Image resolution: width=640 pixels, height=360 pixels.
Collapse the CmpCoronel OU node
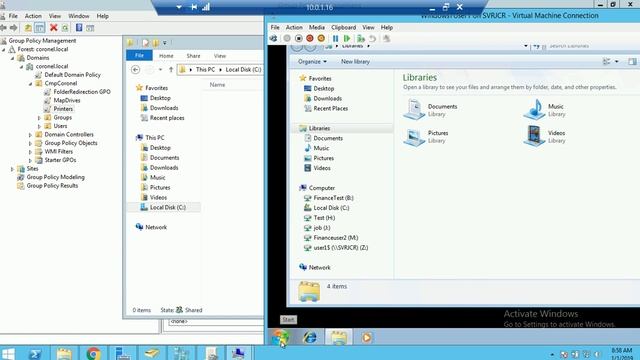point(31,84)
